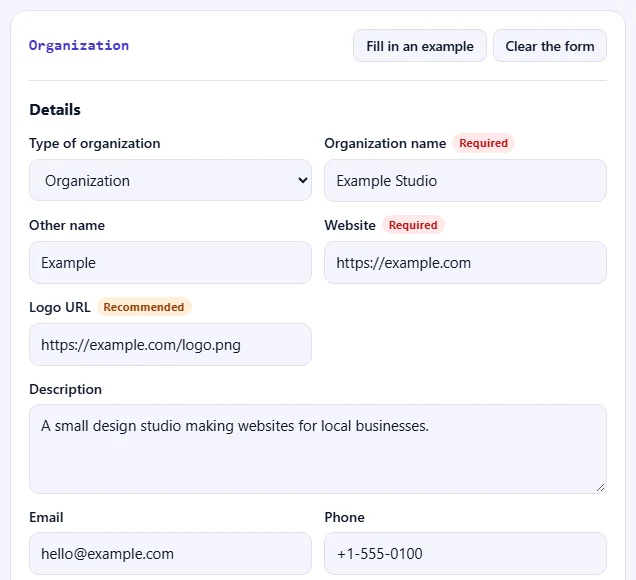Click the Details section heading
This screenshot has height=580, width=636.
pos(55,110)
